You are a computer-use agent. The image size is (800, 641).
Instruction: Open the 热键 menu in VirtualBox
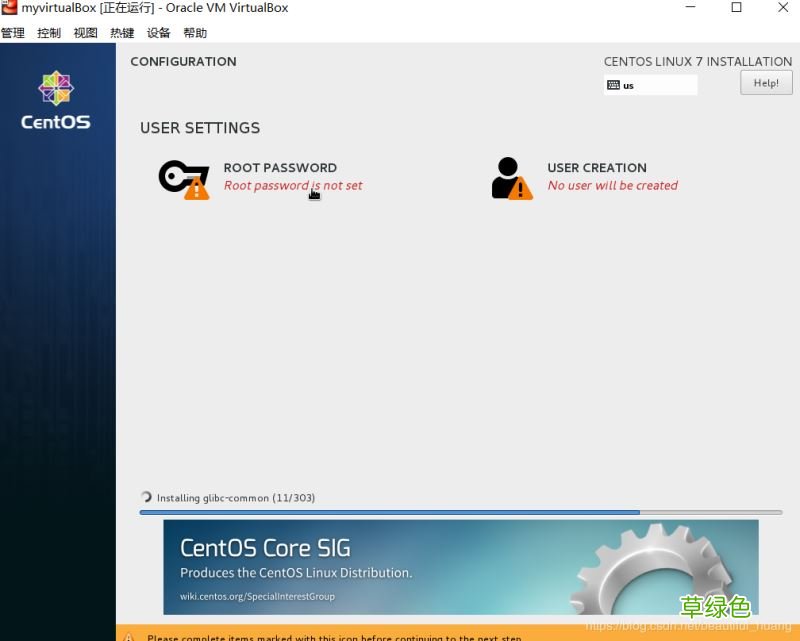pos(122,32)
